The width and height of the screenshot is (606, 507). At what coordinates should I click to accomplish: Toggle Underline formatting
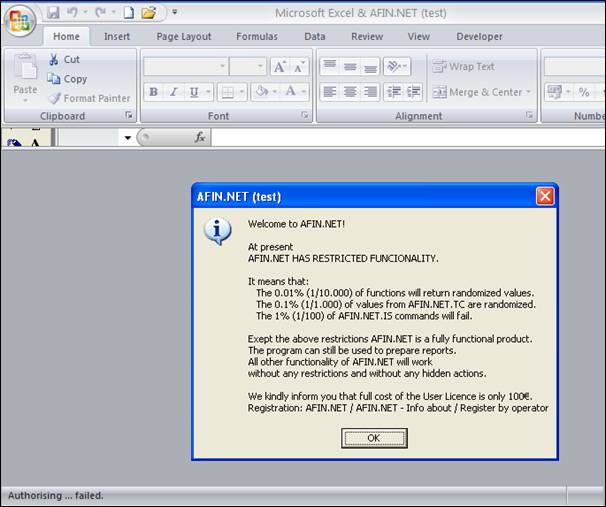pos(194,92)
